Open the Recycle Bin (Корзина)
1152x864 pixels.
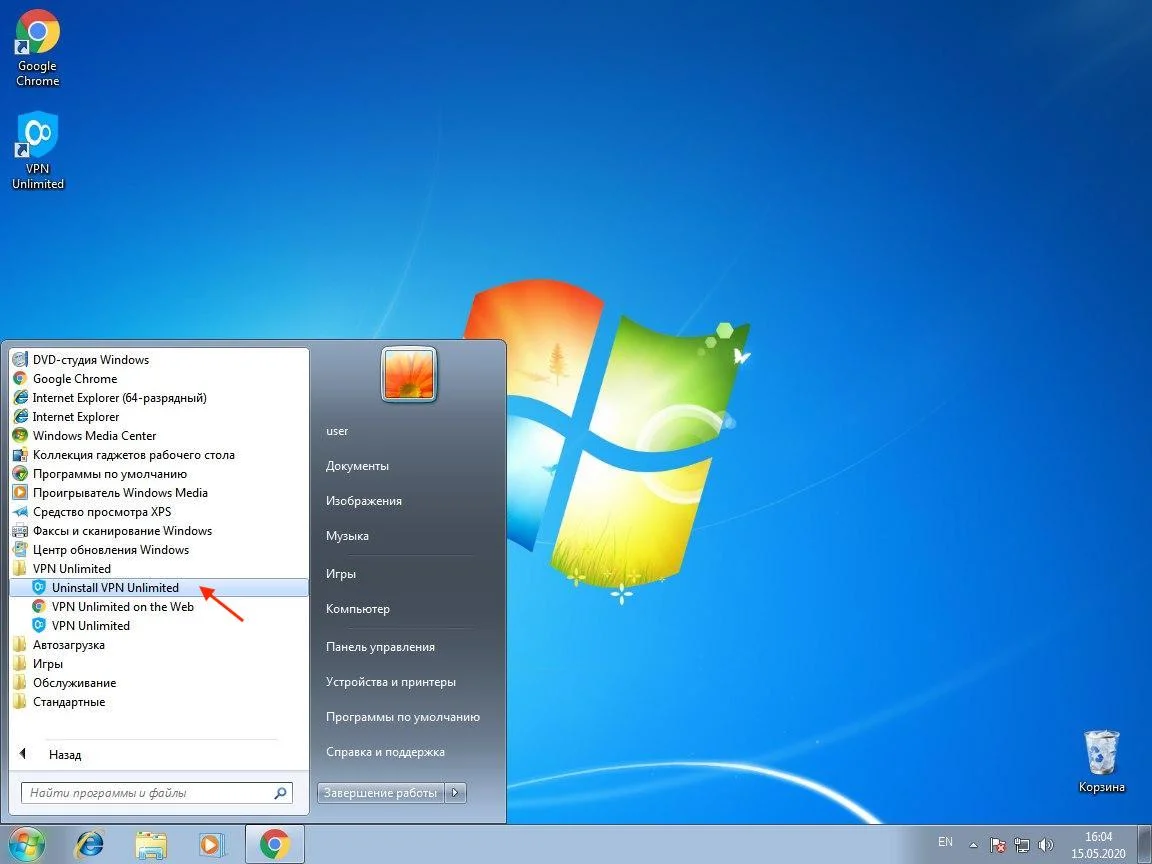(x=1101, y=760)
